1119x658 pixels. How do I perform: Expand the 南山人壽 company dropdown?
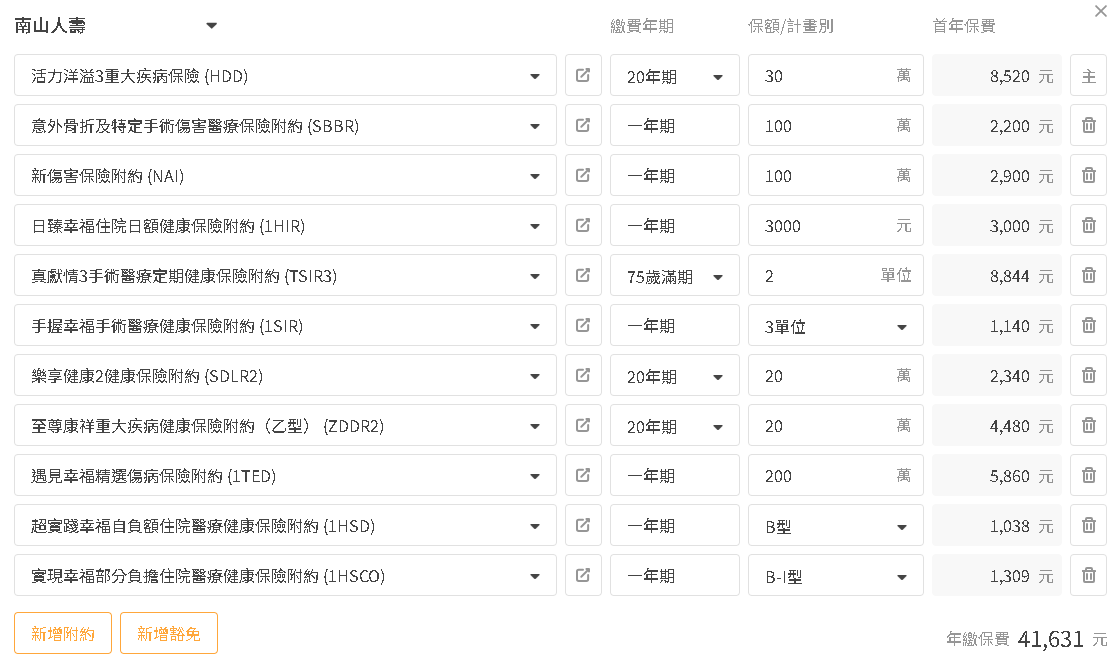coord(211,26)
